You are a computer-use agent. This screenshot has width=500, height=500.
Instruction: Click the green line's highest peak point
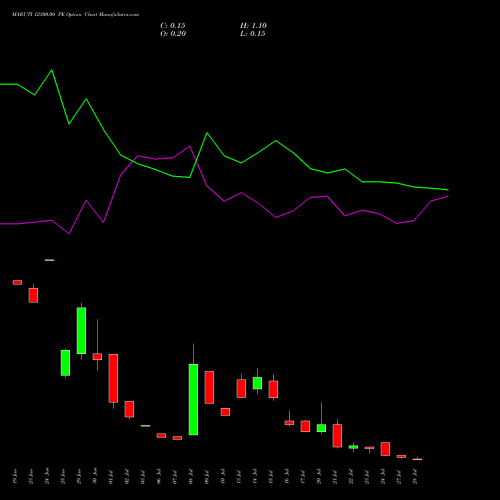52,70
